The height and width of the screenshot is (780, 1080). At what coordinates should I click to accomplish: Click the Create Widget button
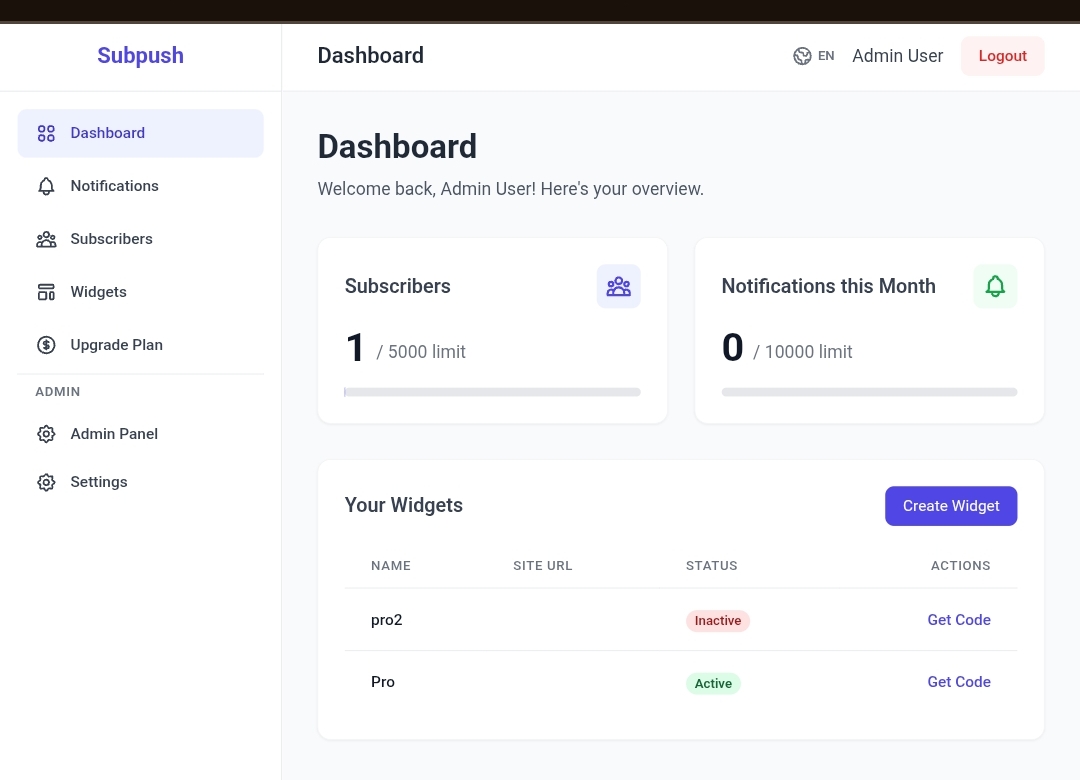[951, 506]
